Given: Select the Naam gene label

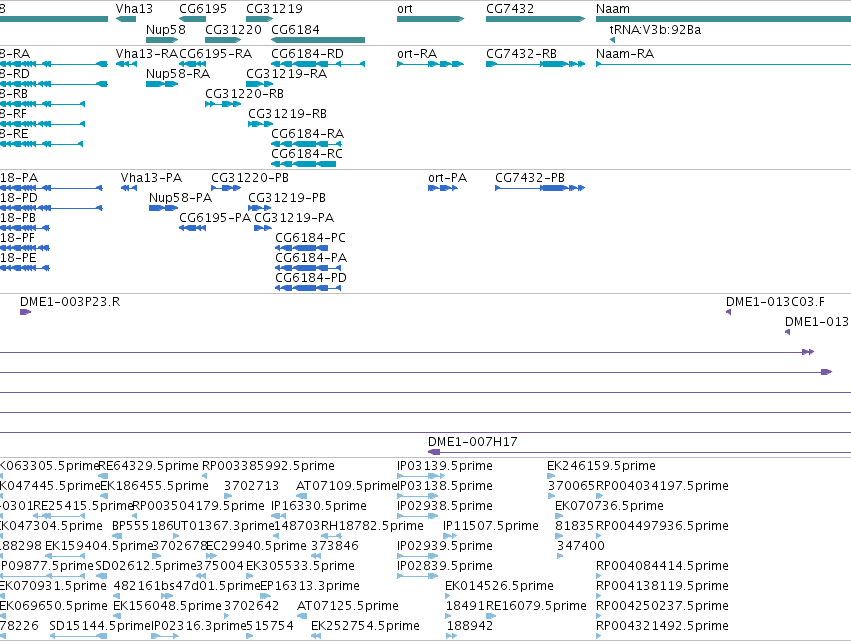Looking at the screenshot, I should 613,9.
